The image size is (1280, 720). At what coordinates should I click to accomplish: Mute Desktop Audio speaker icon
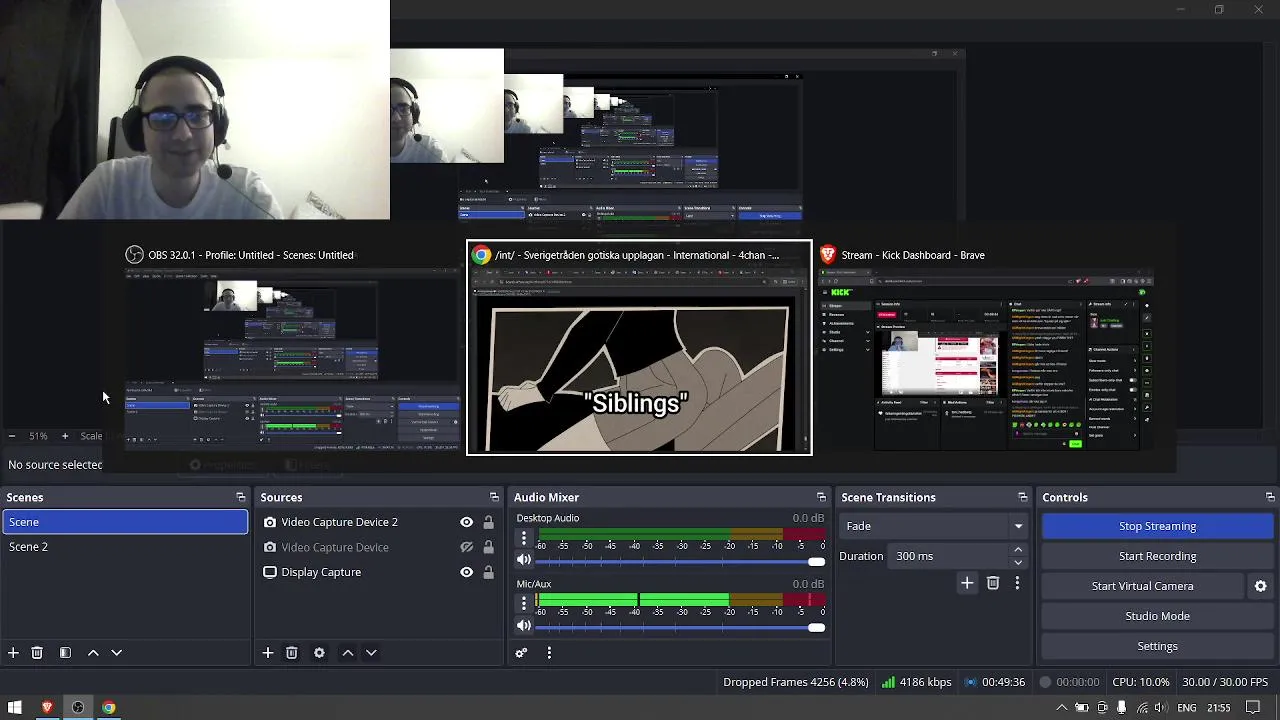(524, 560)
